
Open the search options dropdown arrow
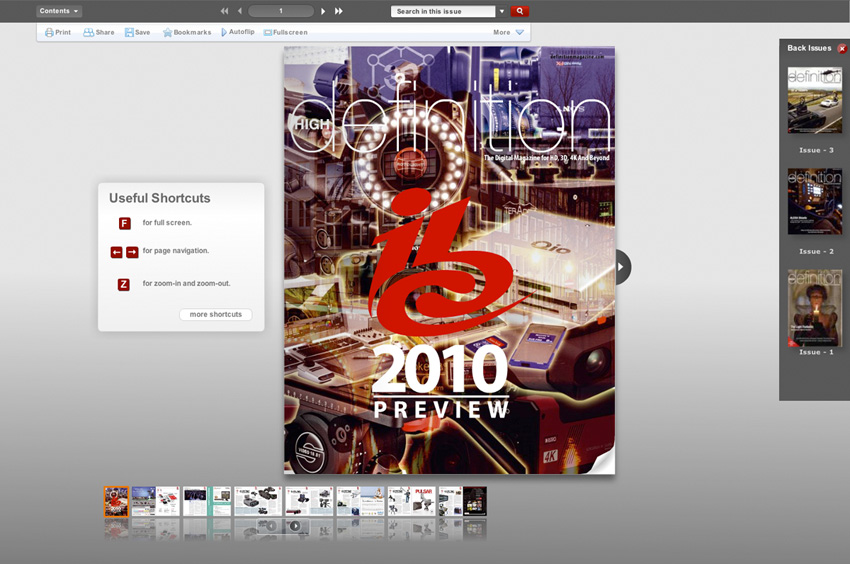click(x=502, y=11)
